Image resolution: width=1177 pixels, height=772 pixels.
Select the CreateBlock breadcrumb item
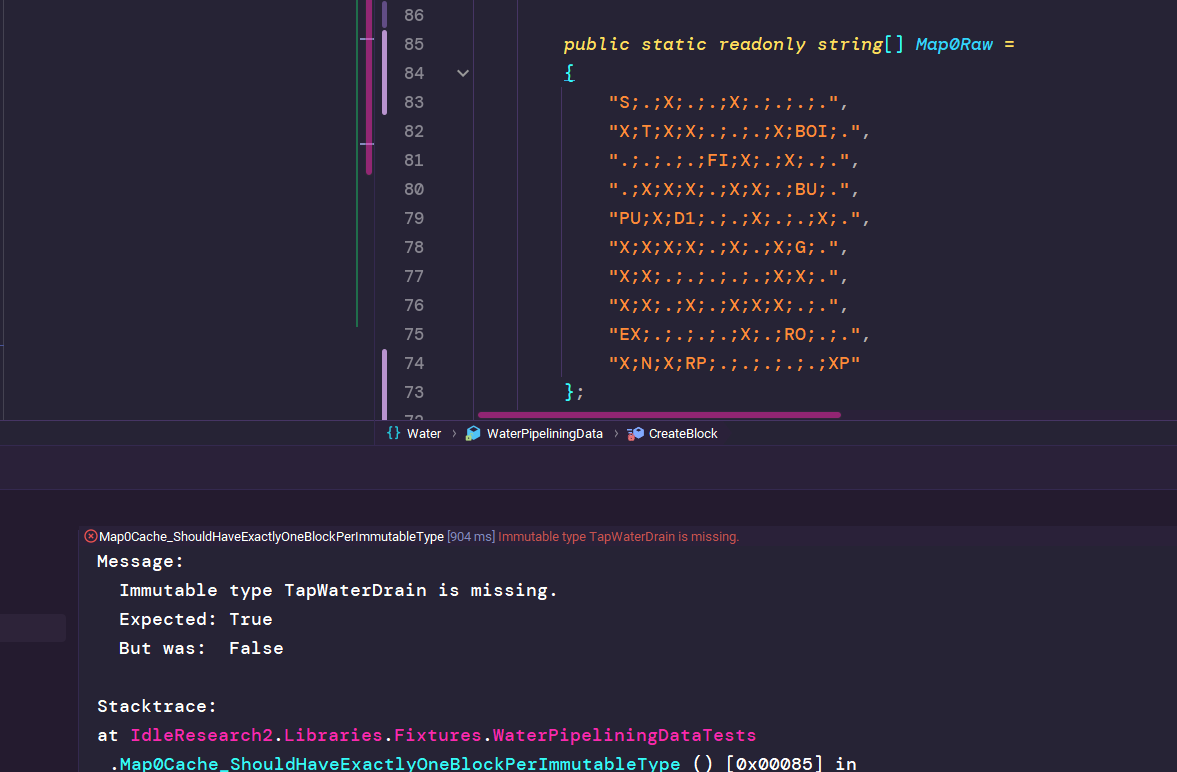pyautogui.click(x=683, y=433)
